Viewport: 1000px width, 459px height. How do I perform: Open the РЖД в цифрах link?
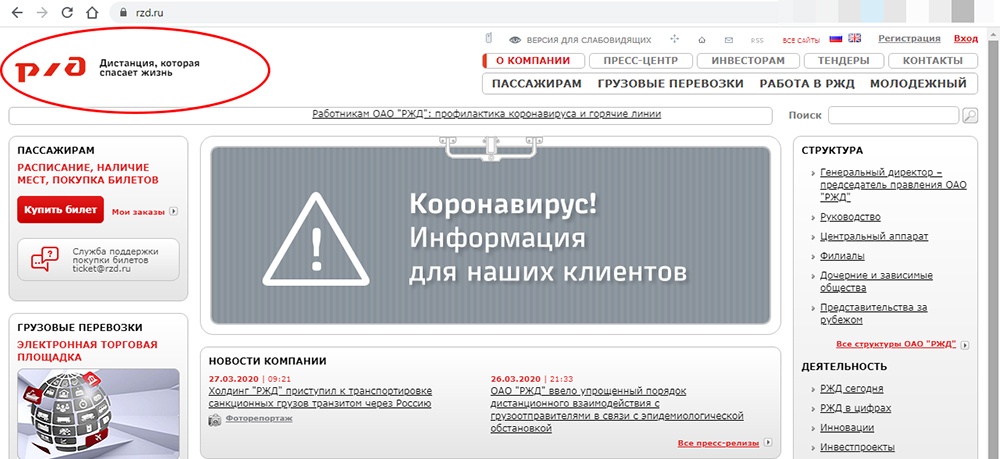pos(855,408)
